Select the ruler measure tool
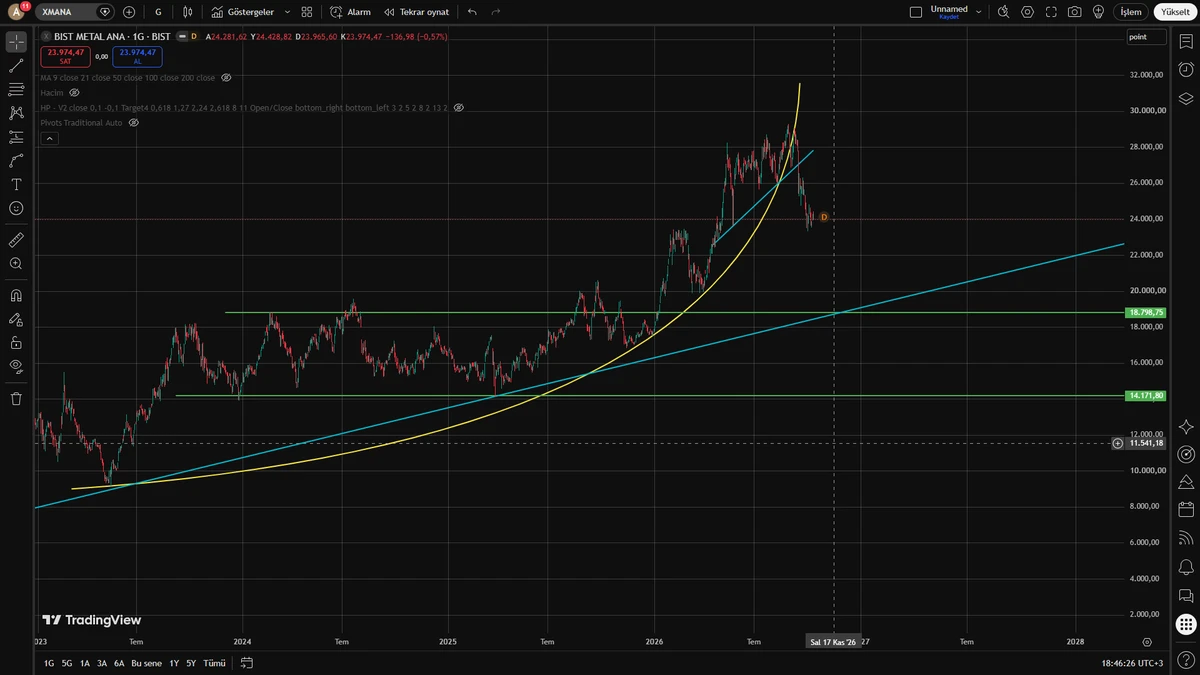1200x675 pixels. click(x=16, y=240)
